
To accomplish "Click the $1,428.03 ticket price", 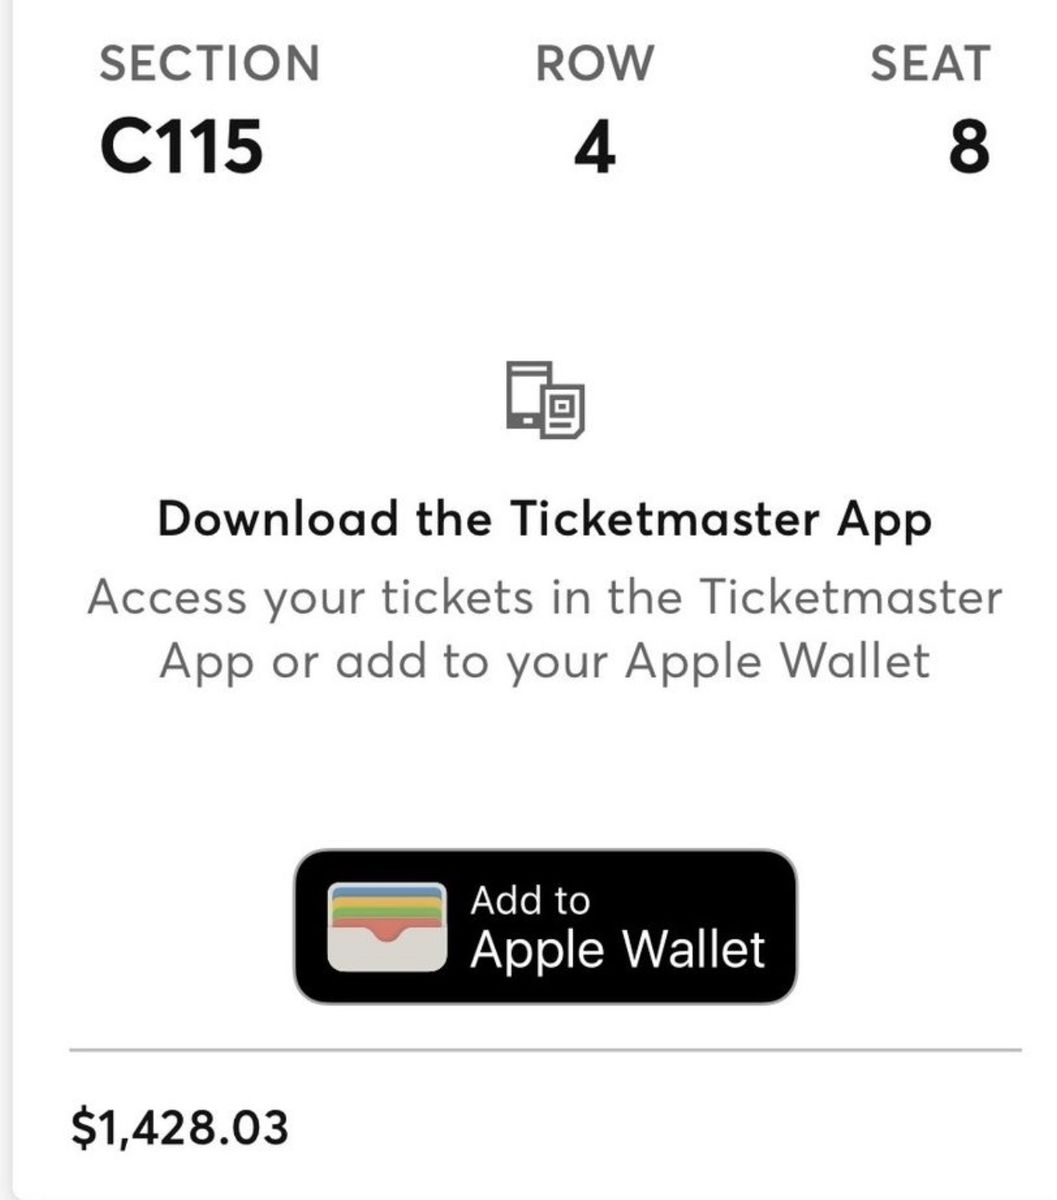I will (180, 1126).
